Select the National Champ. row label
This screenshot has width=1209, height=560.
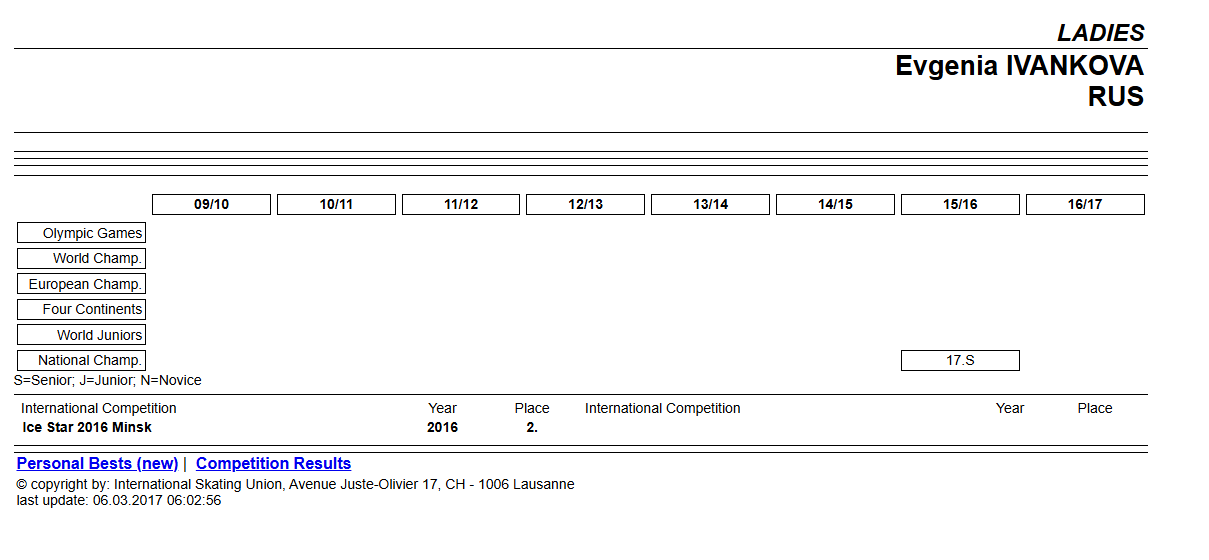tap(81, 361)
